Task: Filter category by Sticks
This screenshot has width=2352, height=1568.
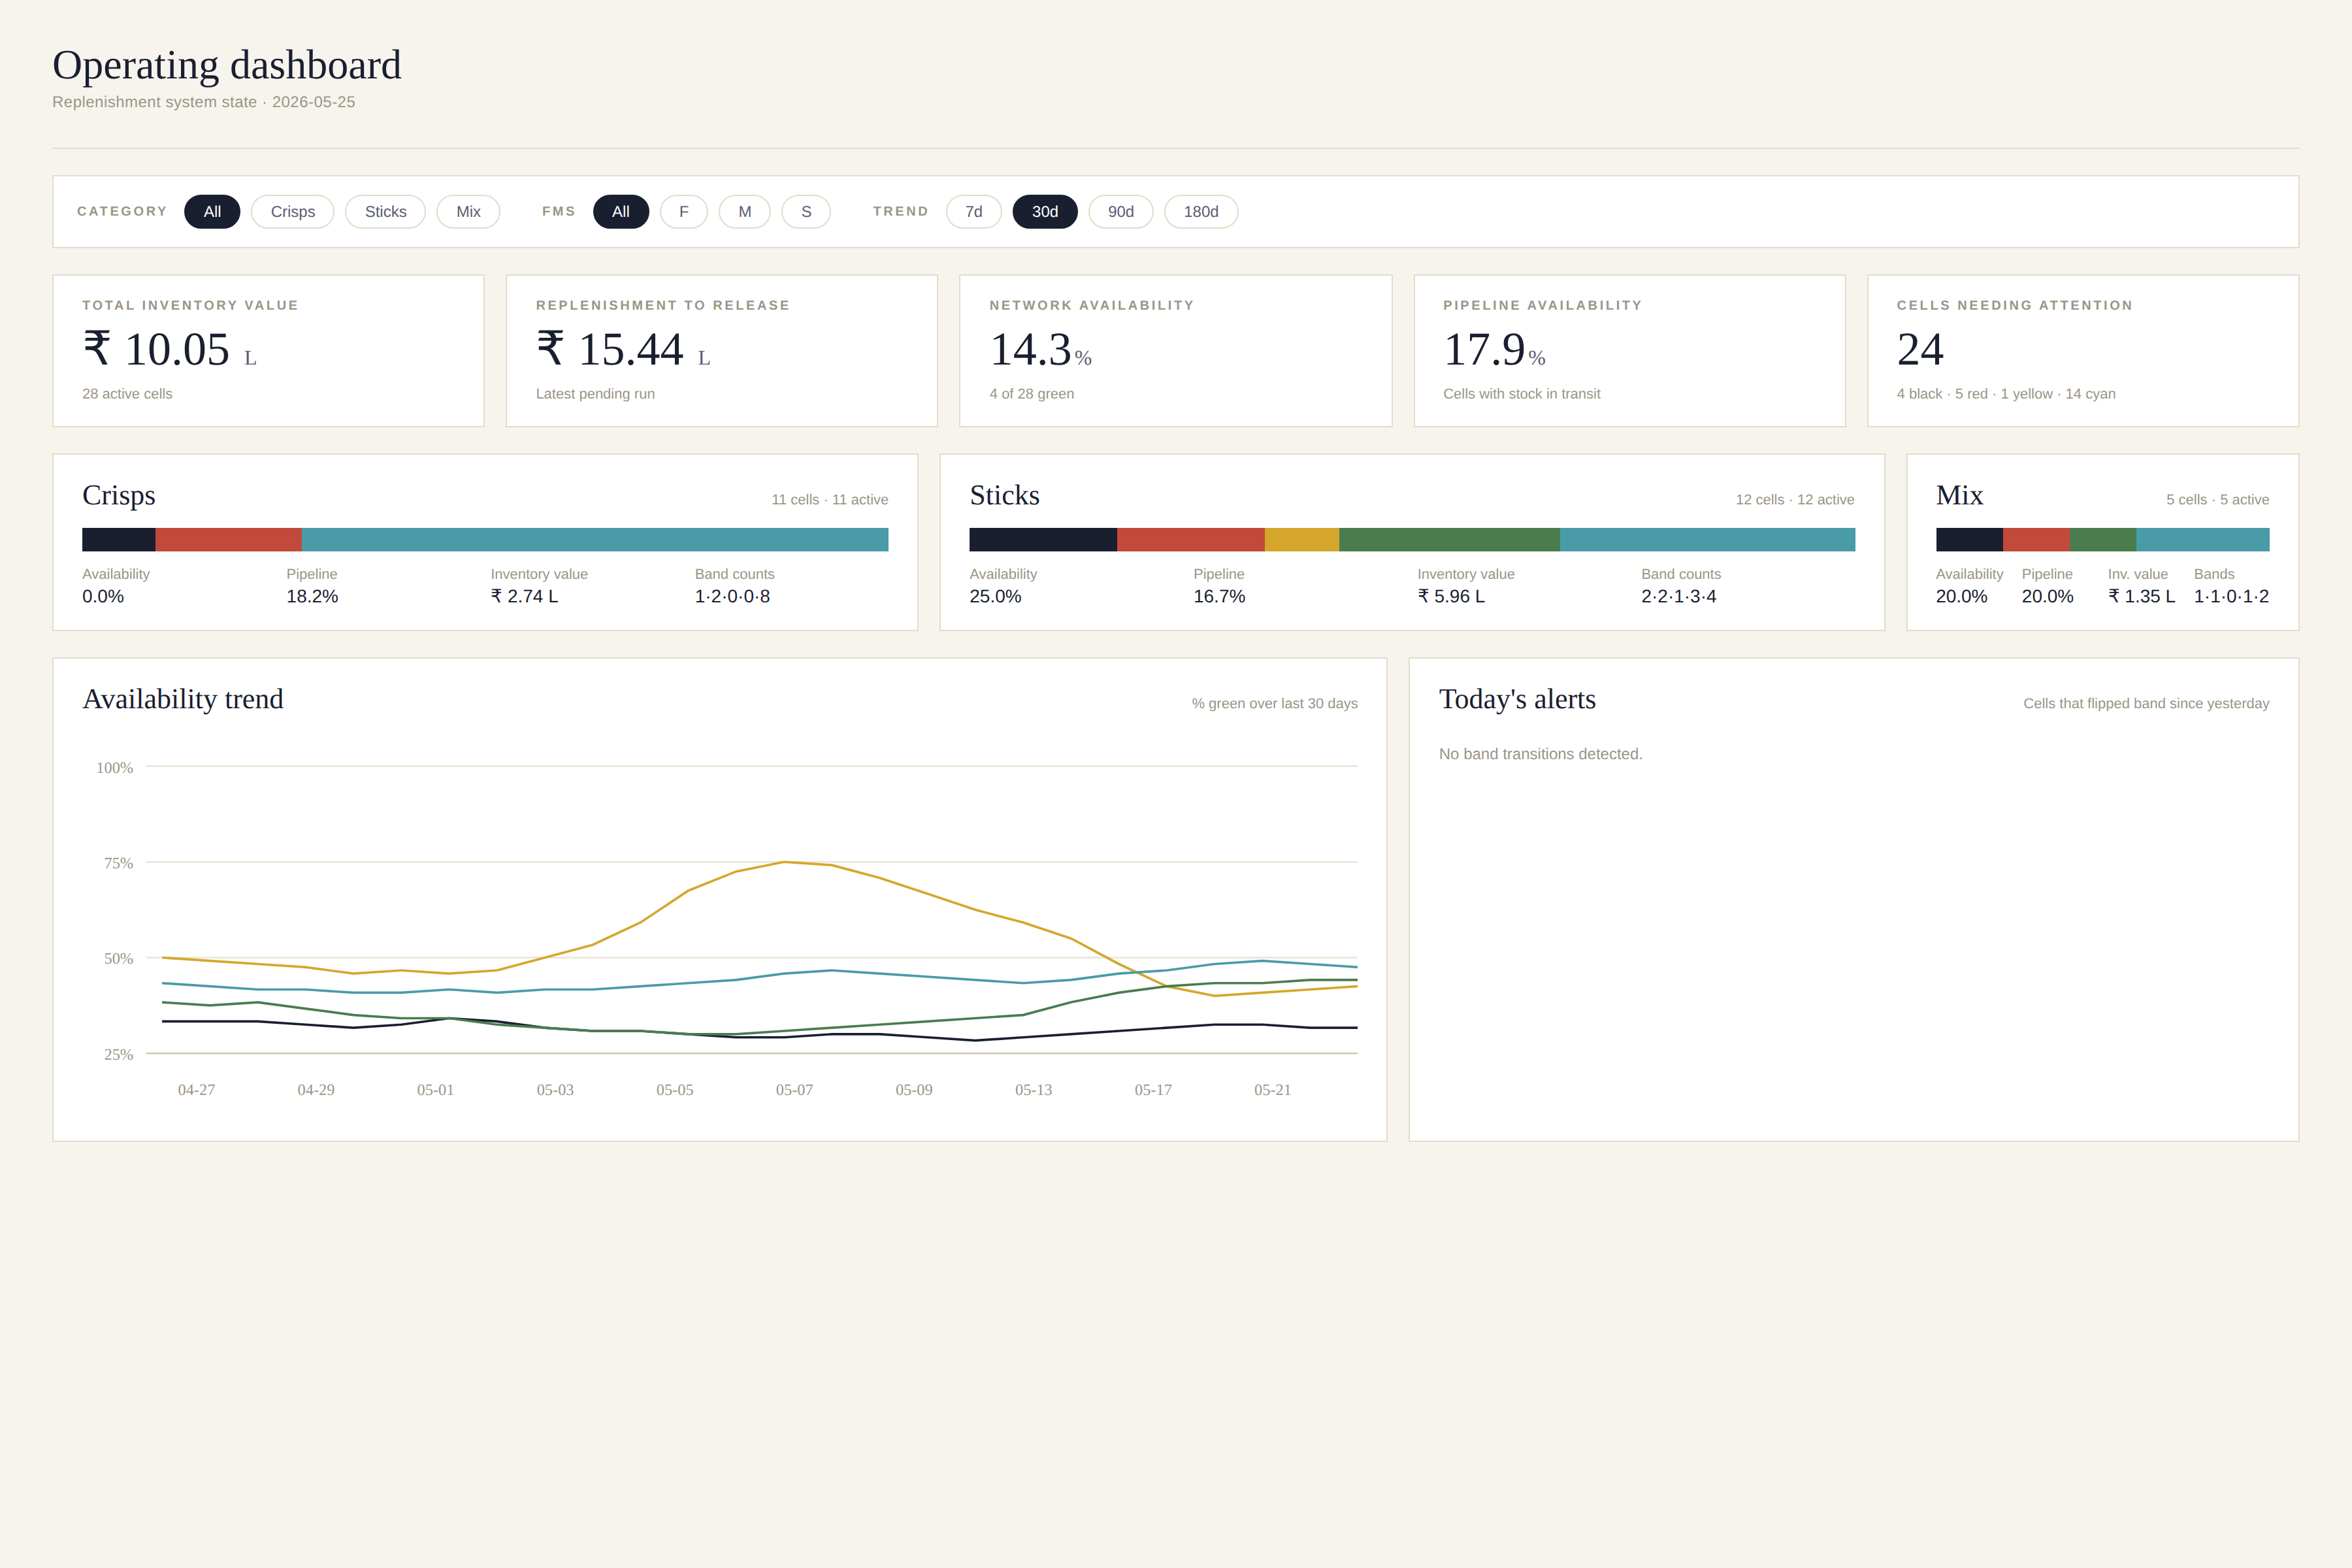Action: [385, 212]
